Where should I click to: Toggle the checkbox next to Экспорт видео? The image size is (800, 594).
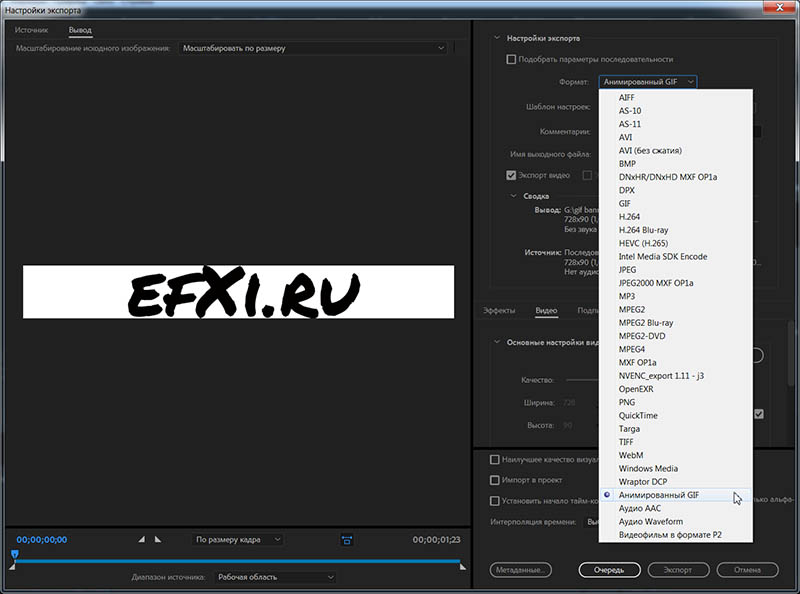coord(587,175)
